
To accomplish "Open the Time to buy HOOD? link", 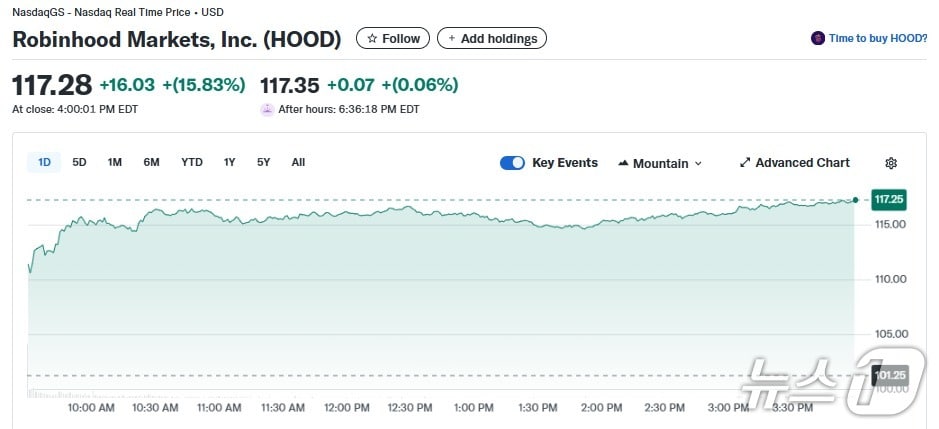I will (x=877, y=39).
